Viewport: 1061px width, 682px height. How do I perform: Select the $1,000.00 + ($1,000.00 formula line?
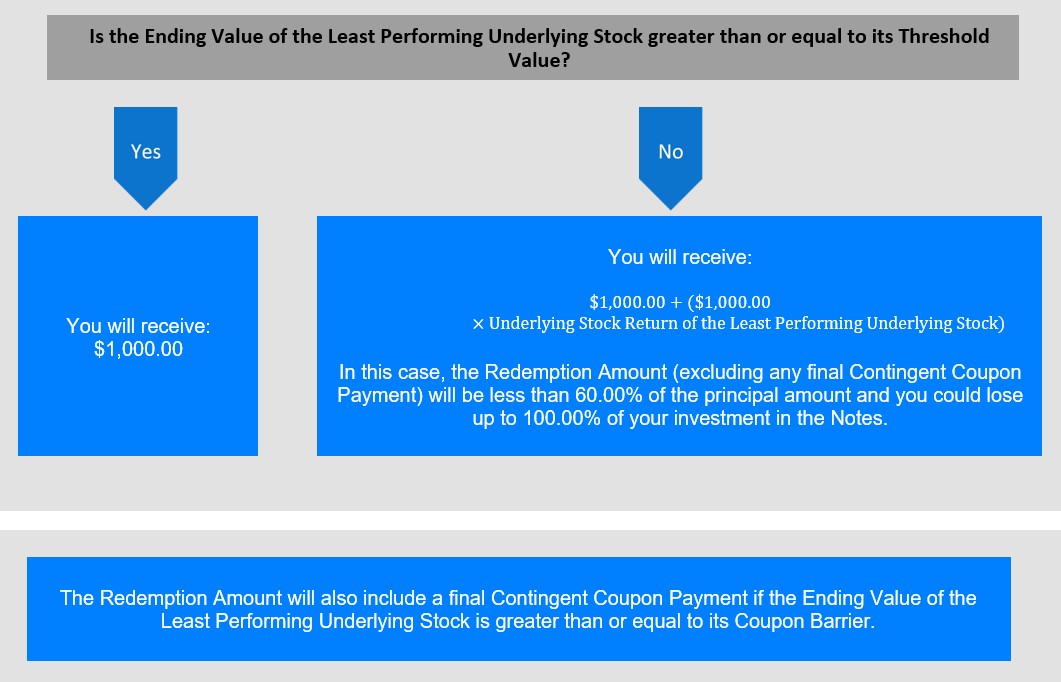click(679, 302)
